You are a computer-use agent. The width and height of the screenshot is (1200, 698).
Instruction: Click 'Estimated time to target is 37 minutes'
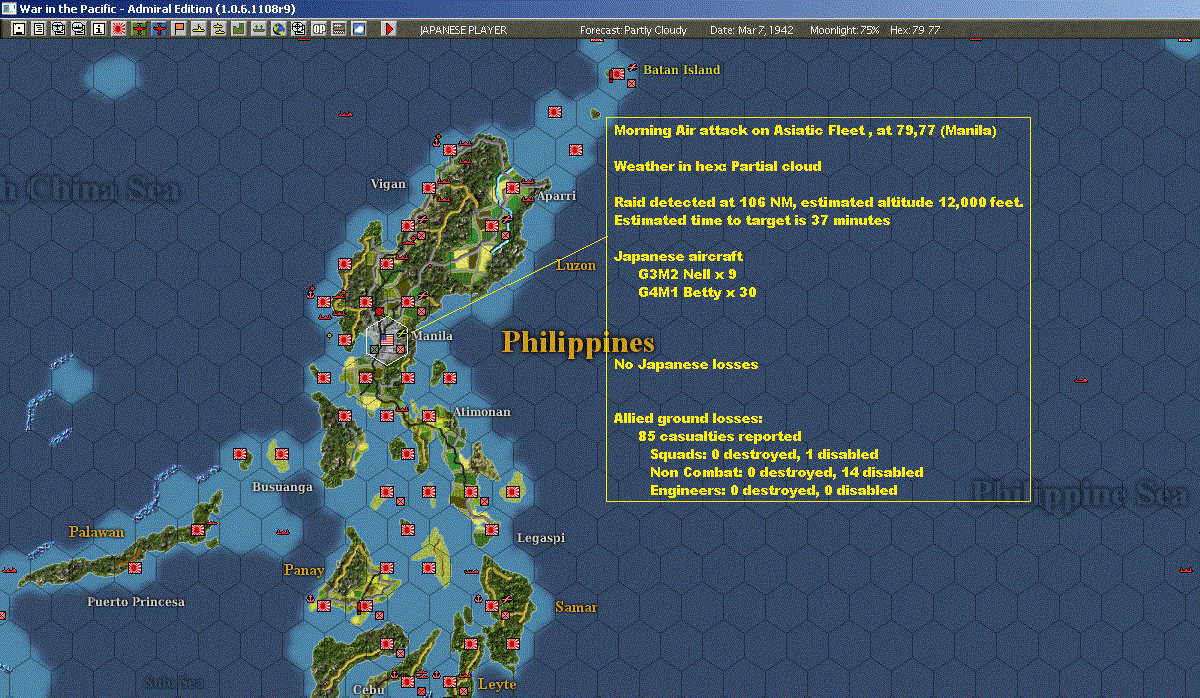[752, 220]
